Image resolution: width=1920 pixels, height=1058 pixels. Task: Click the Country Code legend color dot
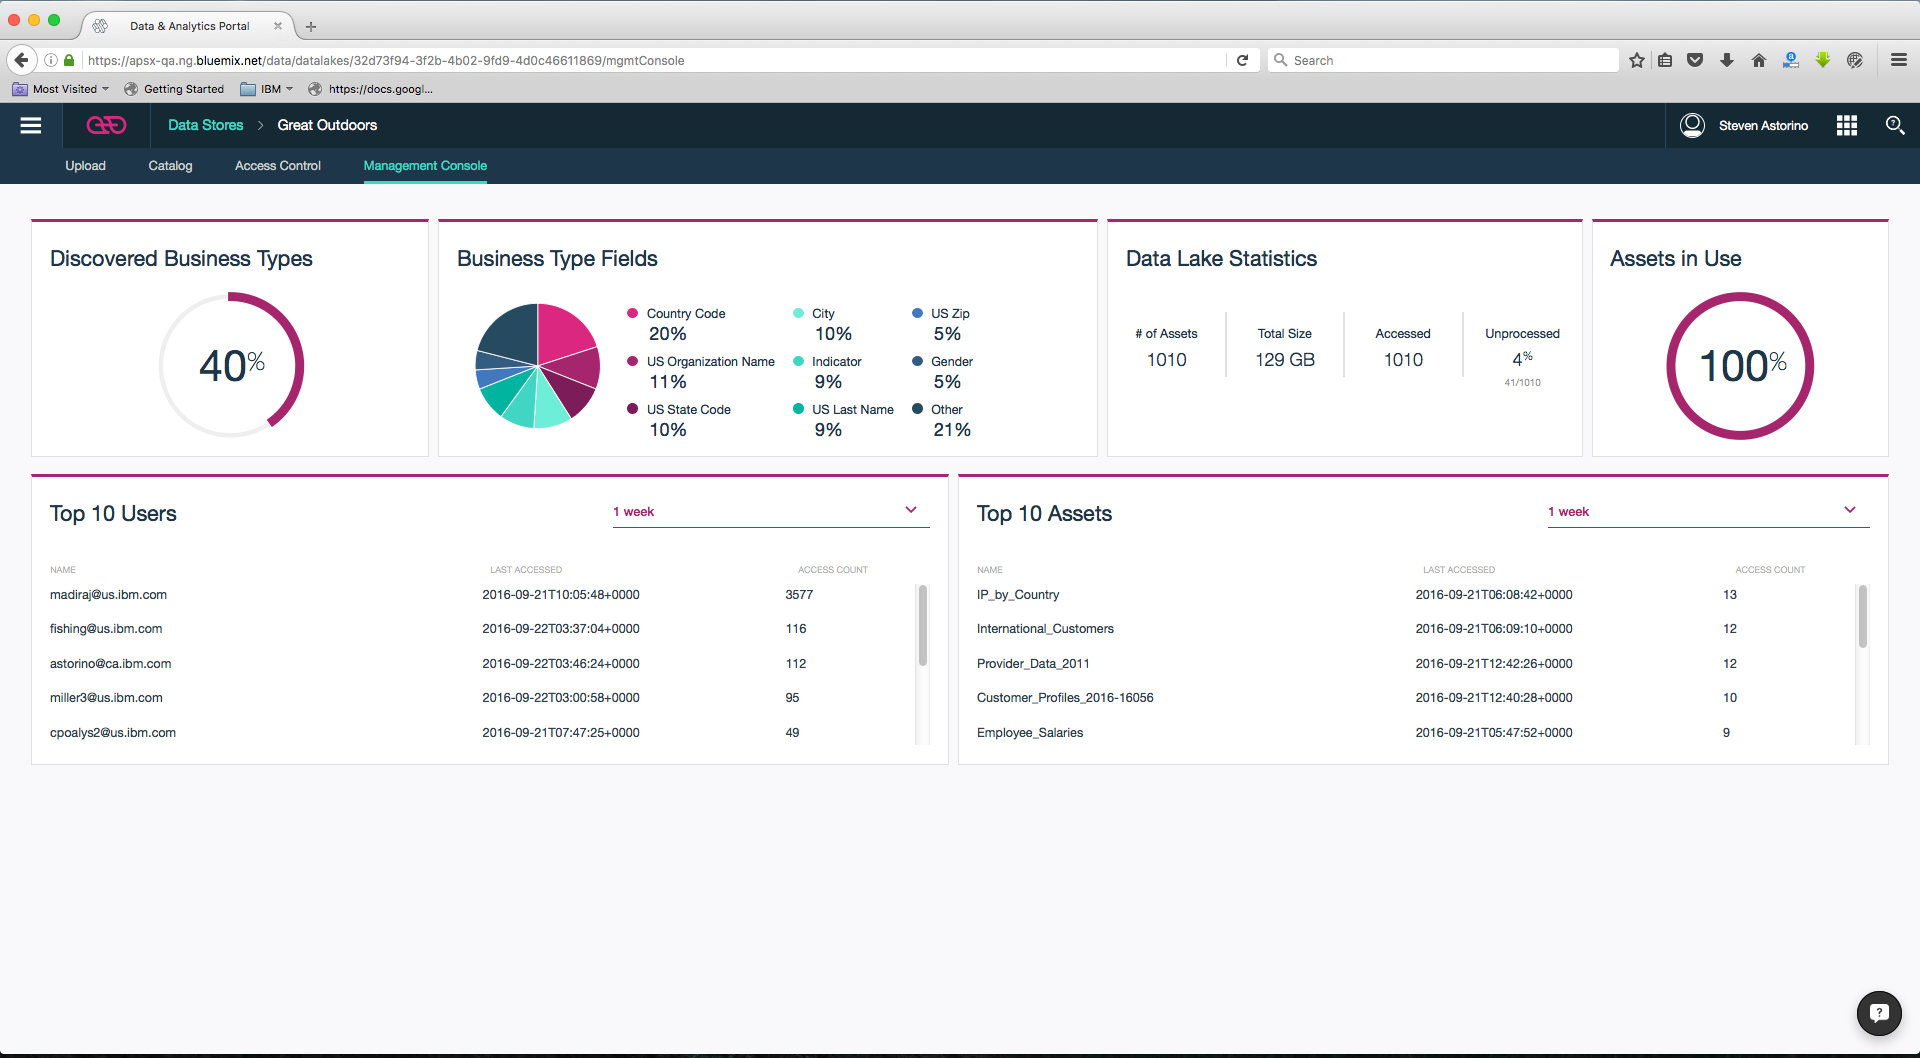point(632,313)
